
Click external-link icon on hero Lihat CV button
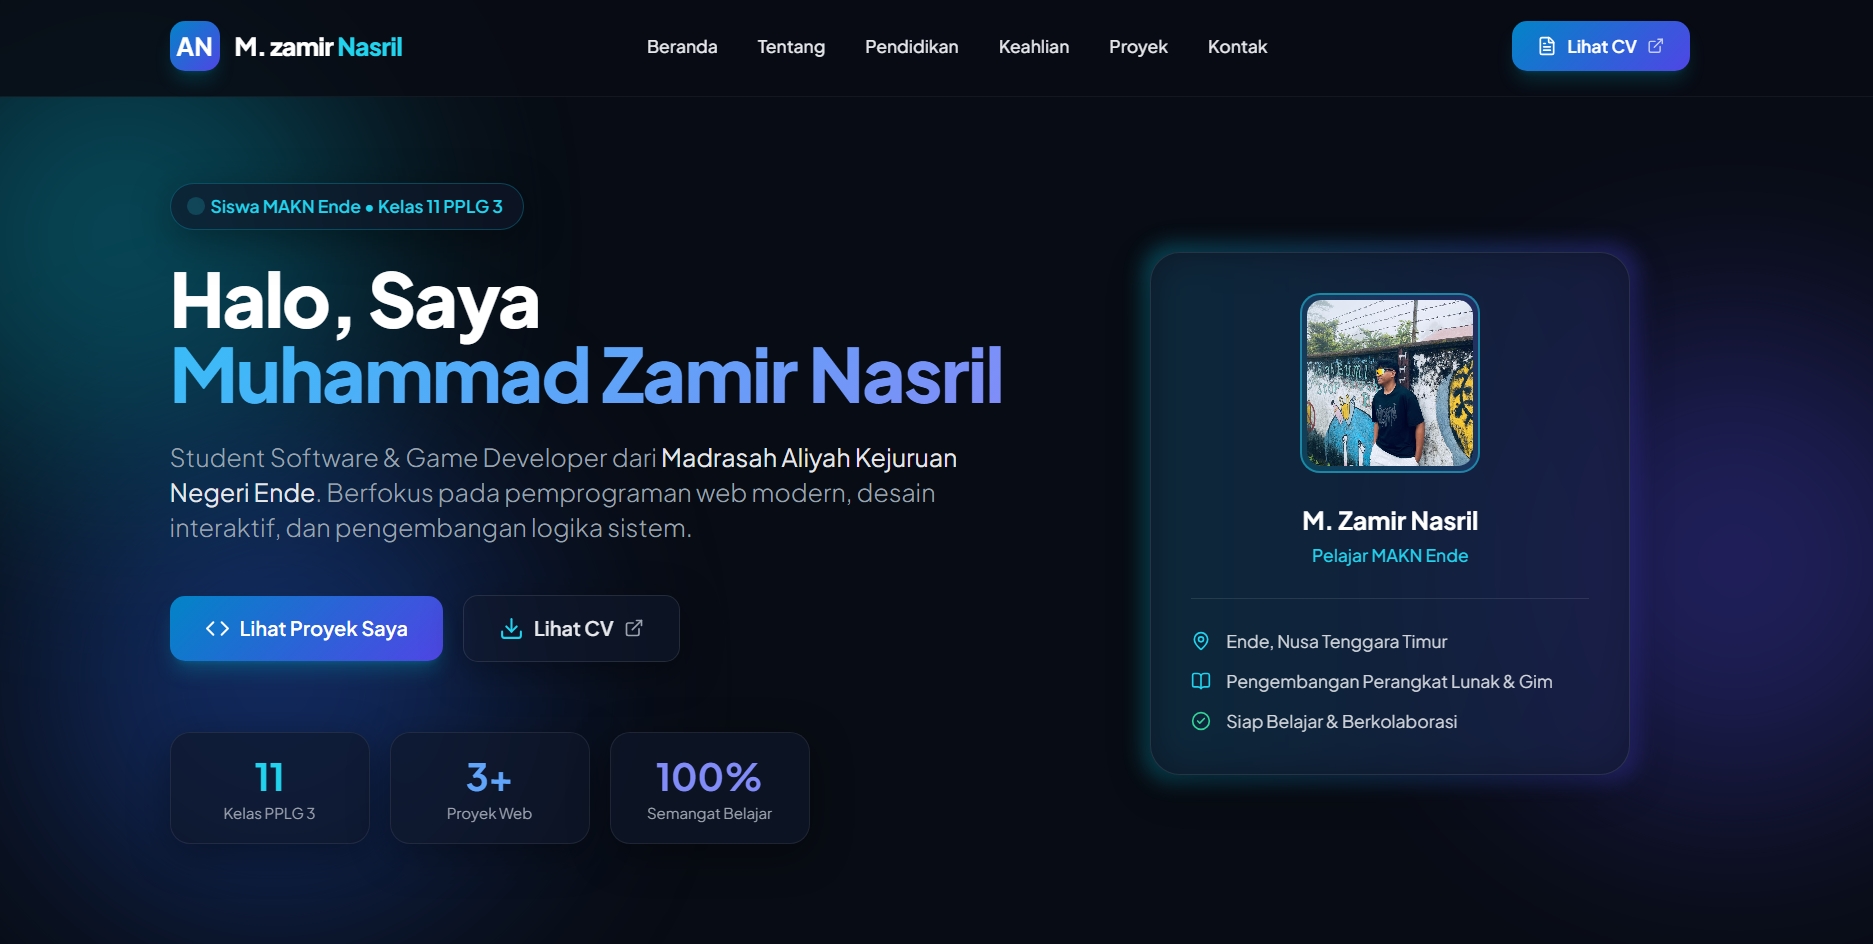click(x=634, y=628)
